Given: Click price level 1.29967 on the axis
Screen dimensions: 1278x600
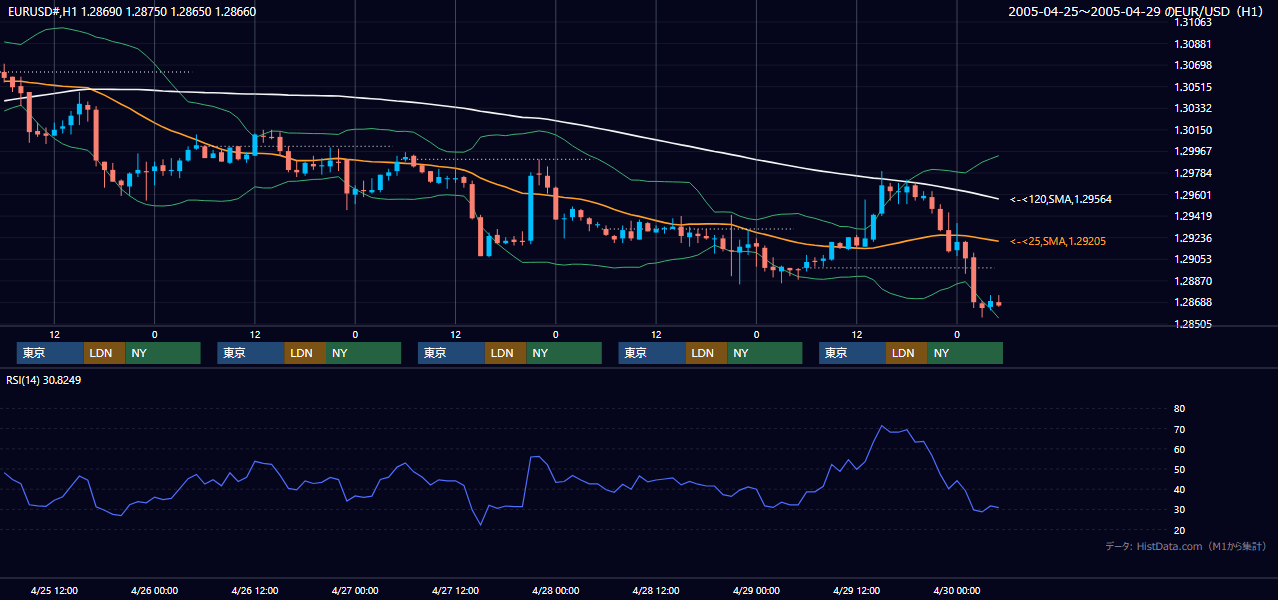Looking at the screenshot, I should pos(1192,151).
